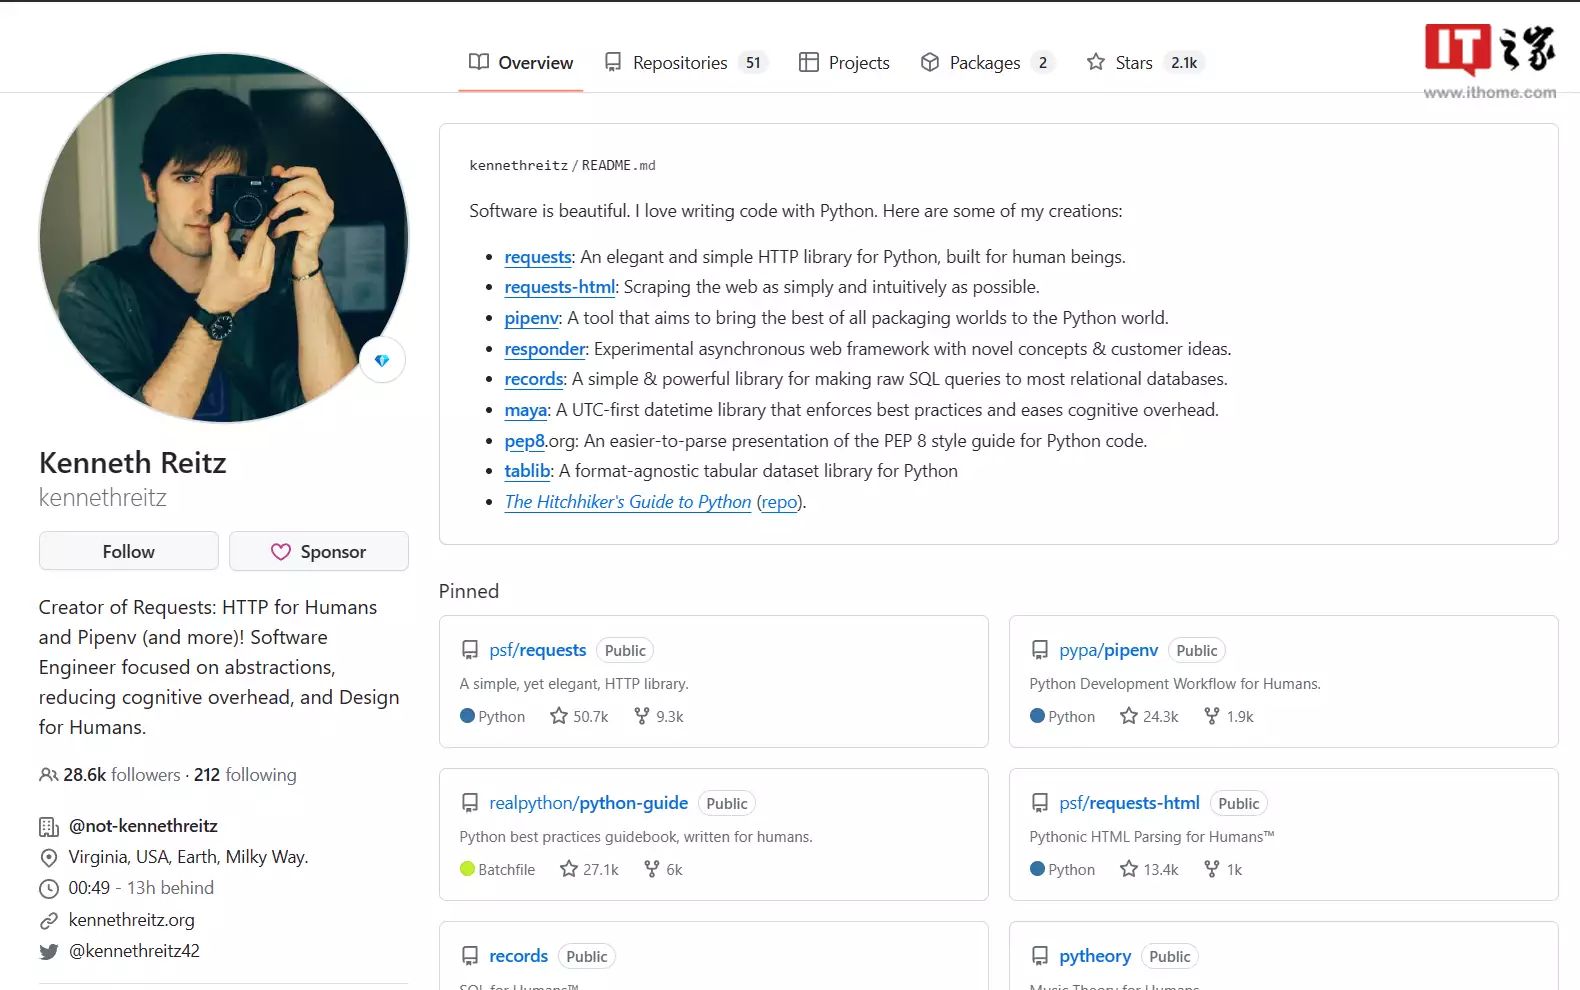
Task: Click Public badge on psf/requests card
Action: [625, 650]
